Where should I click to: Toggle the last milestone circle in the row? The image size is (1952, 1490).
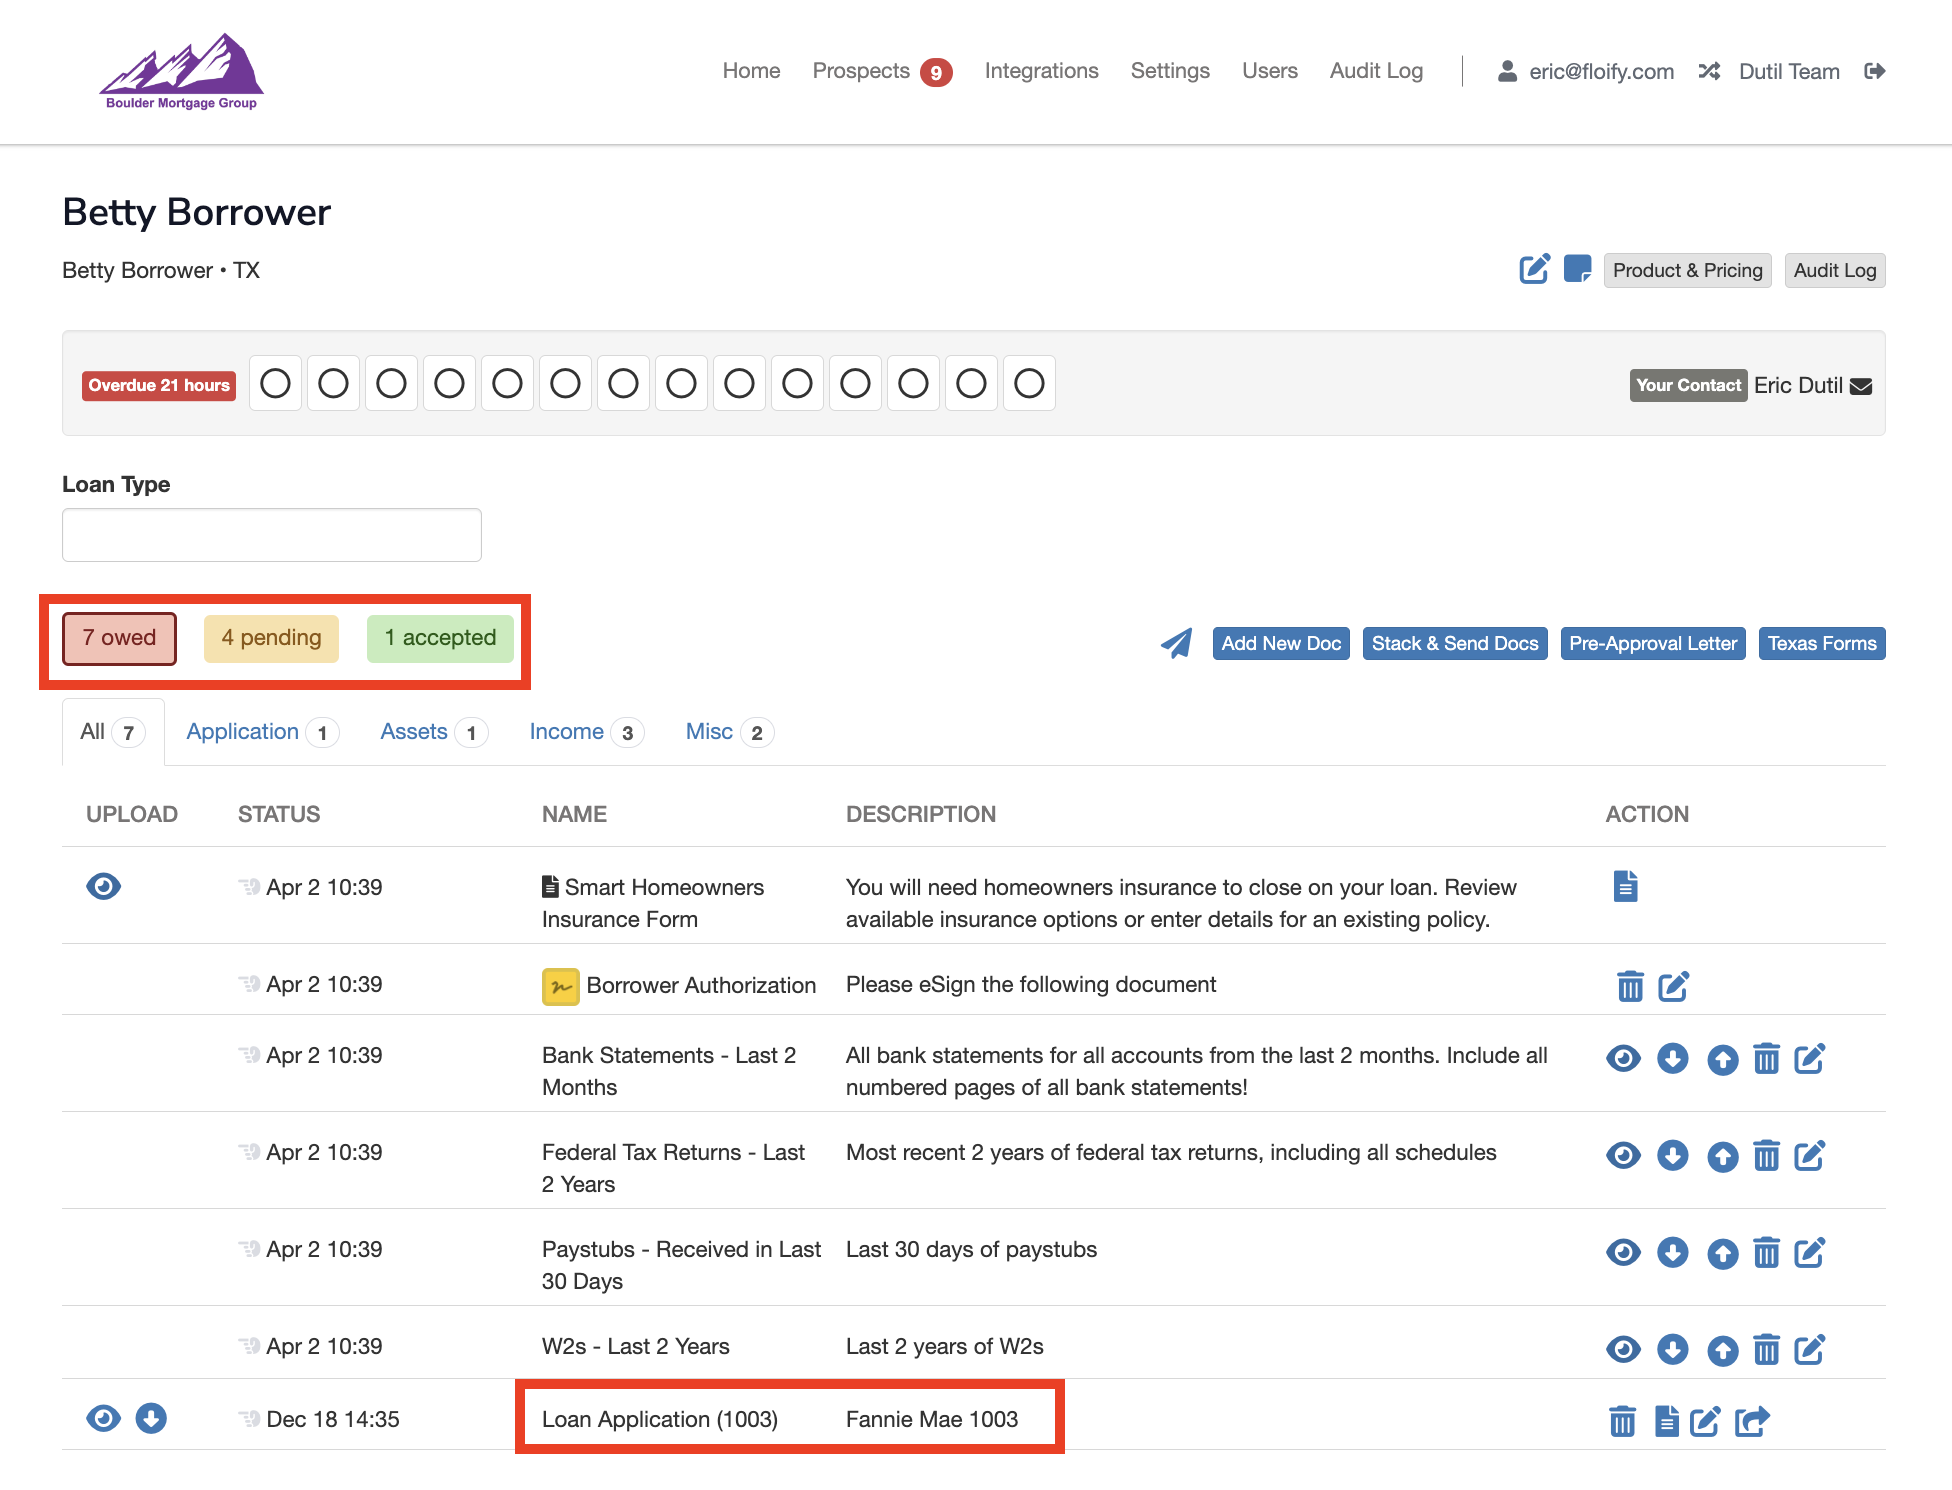pos(1029,384)
